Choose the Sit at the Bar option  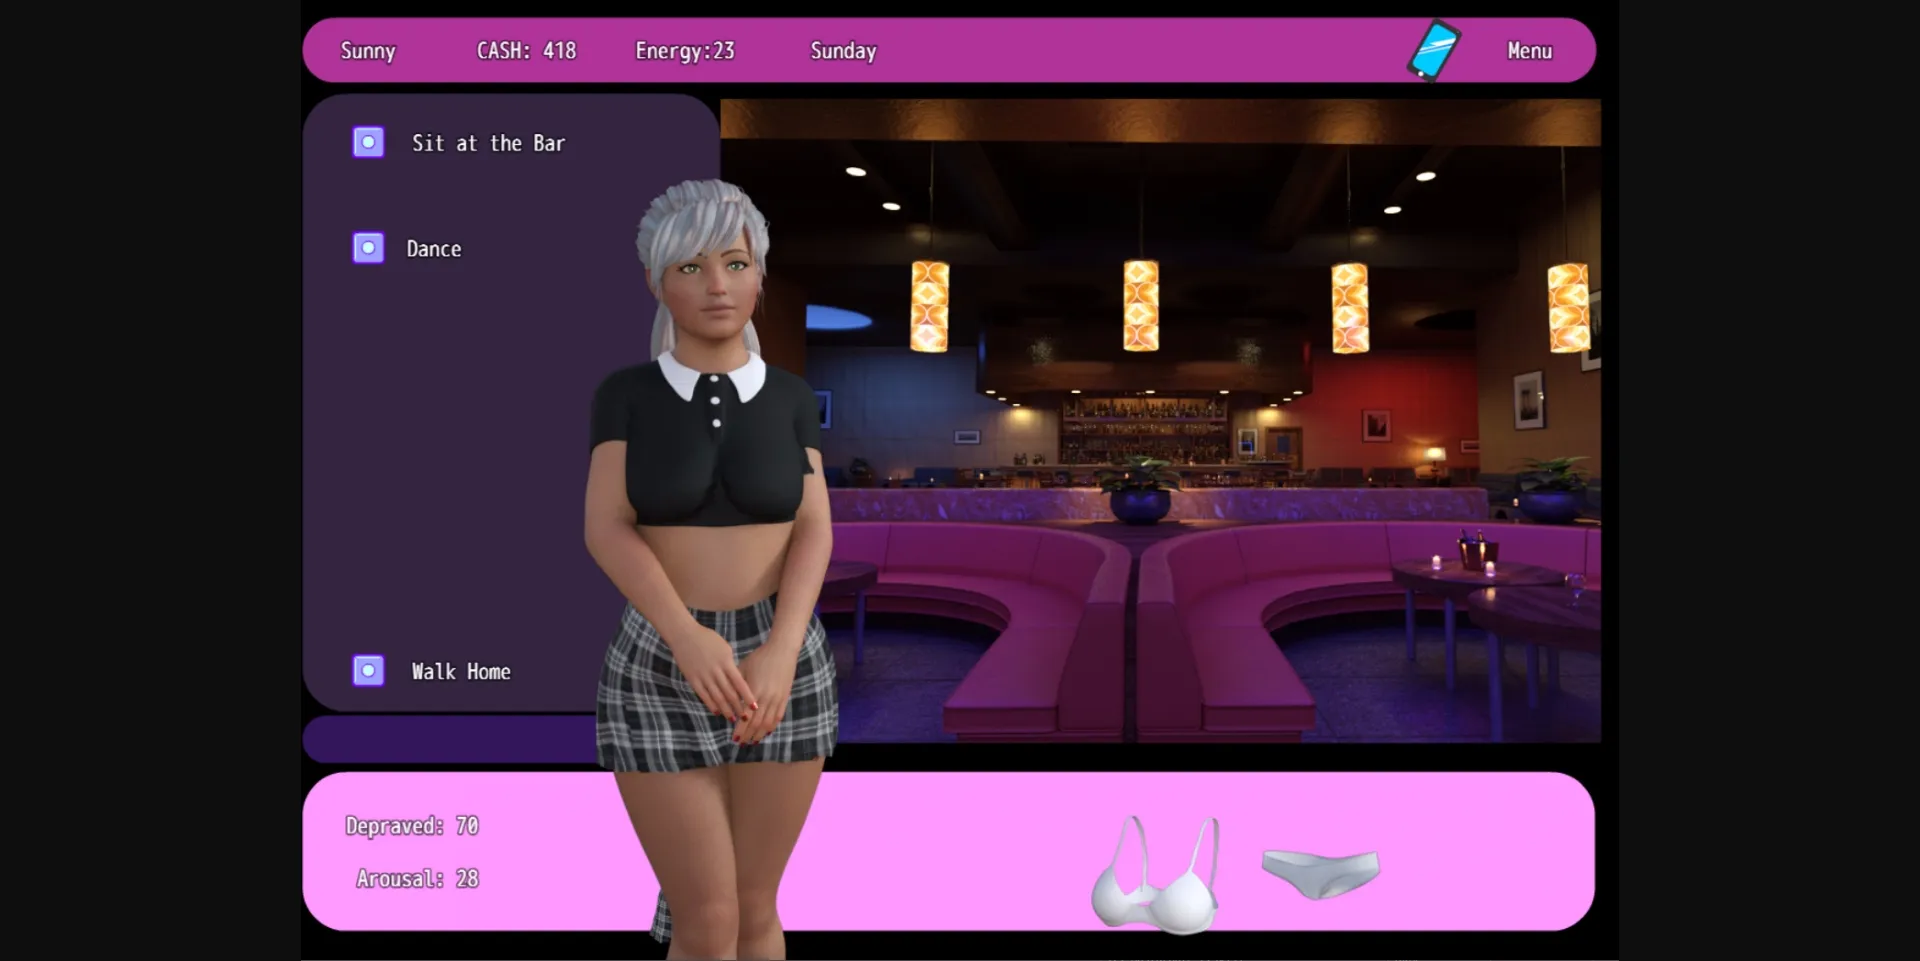pos(487,143)
